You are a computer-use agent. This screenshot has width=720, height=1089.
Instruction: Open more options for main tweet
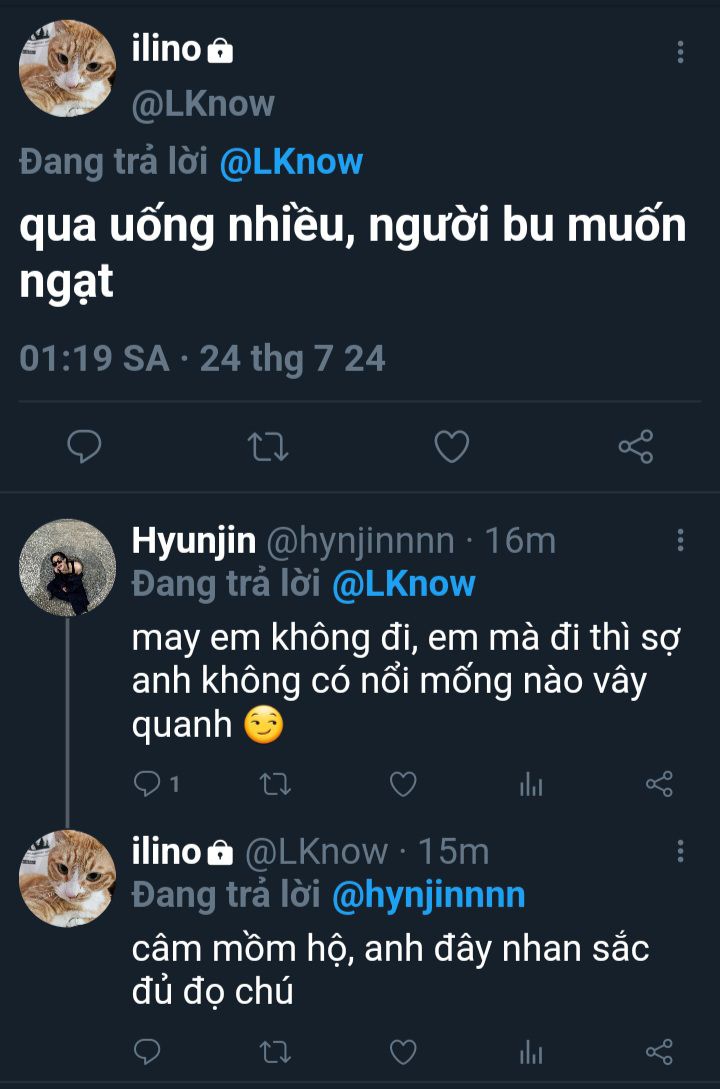coord(681,52)
